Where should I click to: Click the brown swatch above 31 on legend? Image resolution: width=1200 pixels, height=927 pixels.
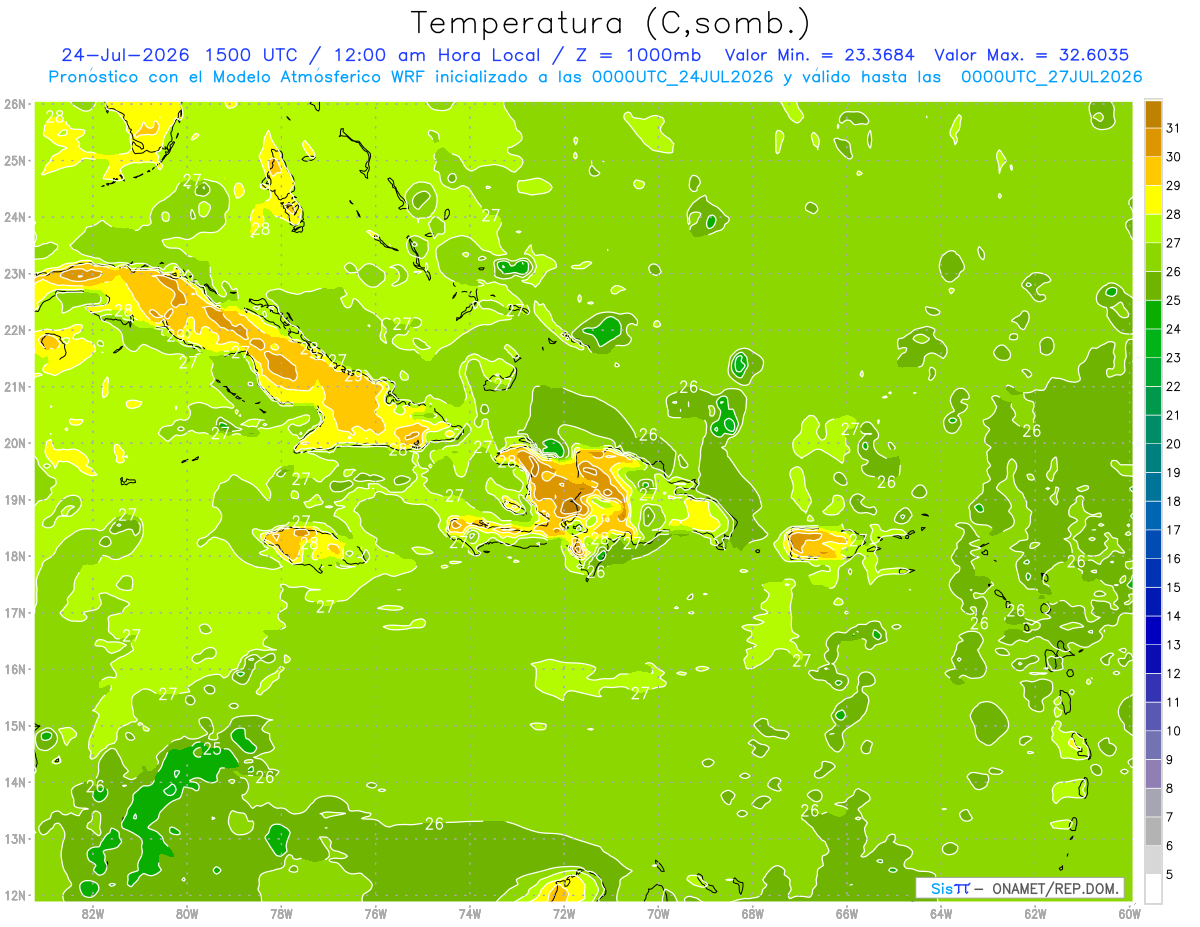(1153, 114)
